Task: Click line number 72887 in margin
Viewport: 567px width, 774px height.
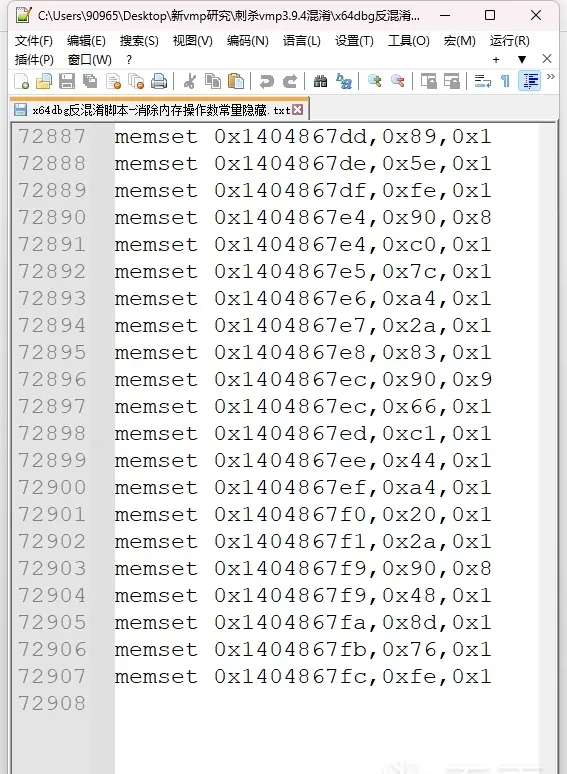Action: (x=52, y=137)
